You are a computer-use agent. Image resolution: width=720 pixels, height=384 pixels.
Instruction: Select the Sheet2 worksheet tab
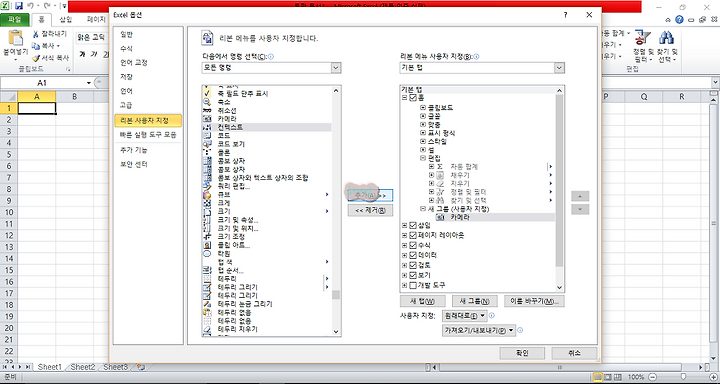[x=83, y=367]
